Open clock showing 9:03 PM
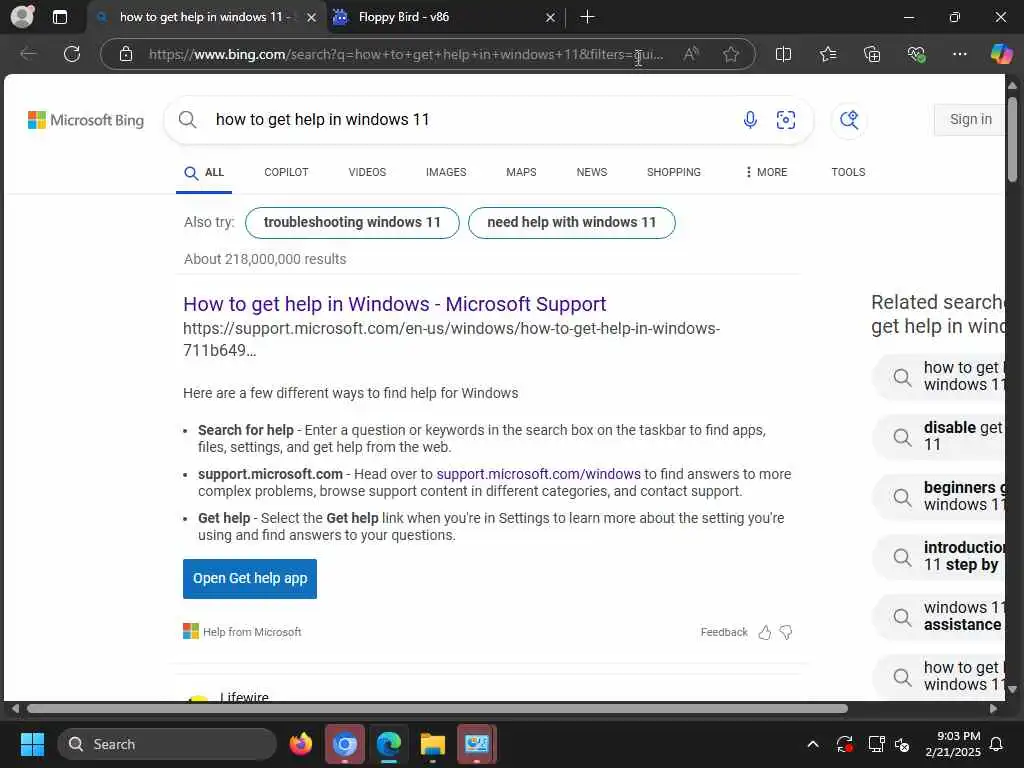 (x=953, y=744)
